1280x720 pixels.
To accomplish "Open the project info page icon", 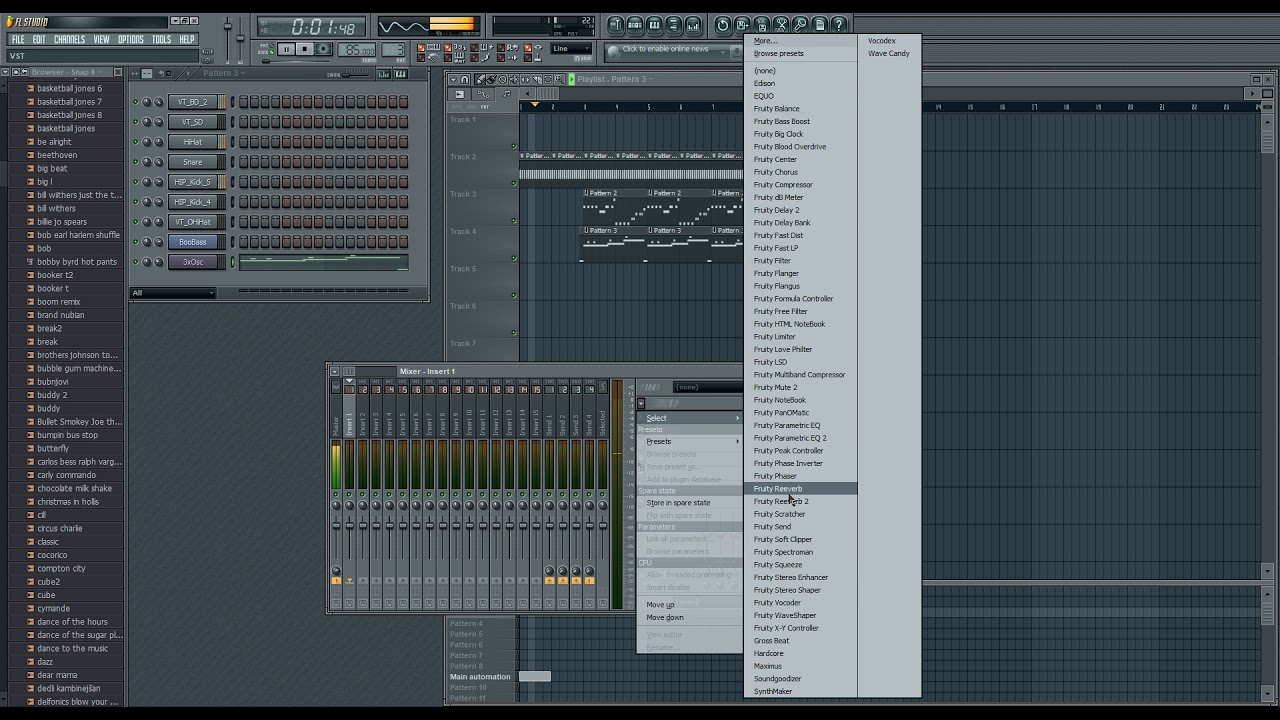I will pos(819,24).
